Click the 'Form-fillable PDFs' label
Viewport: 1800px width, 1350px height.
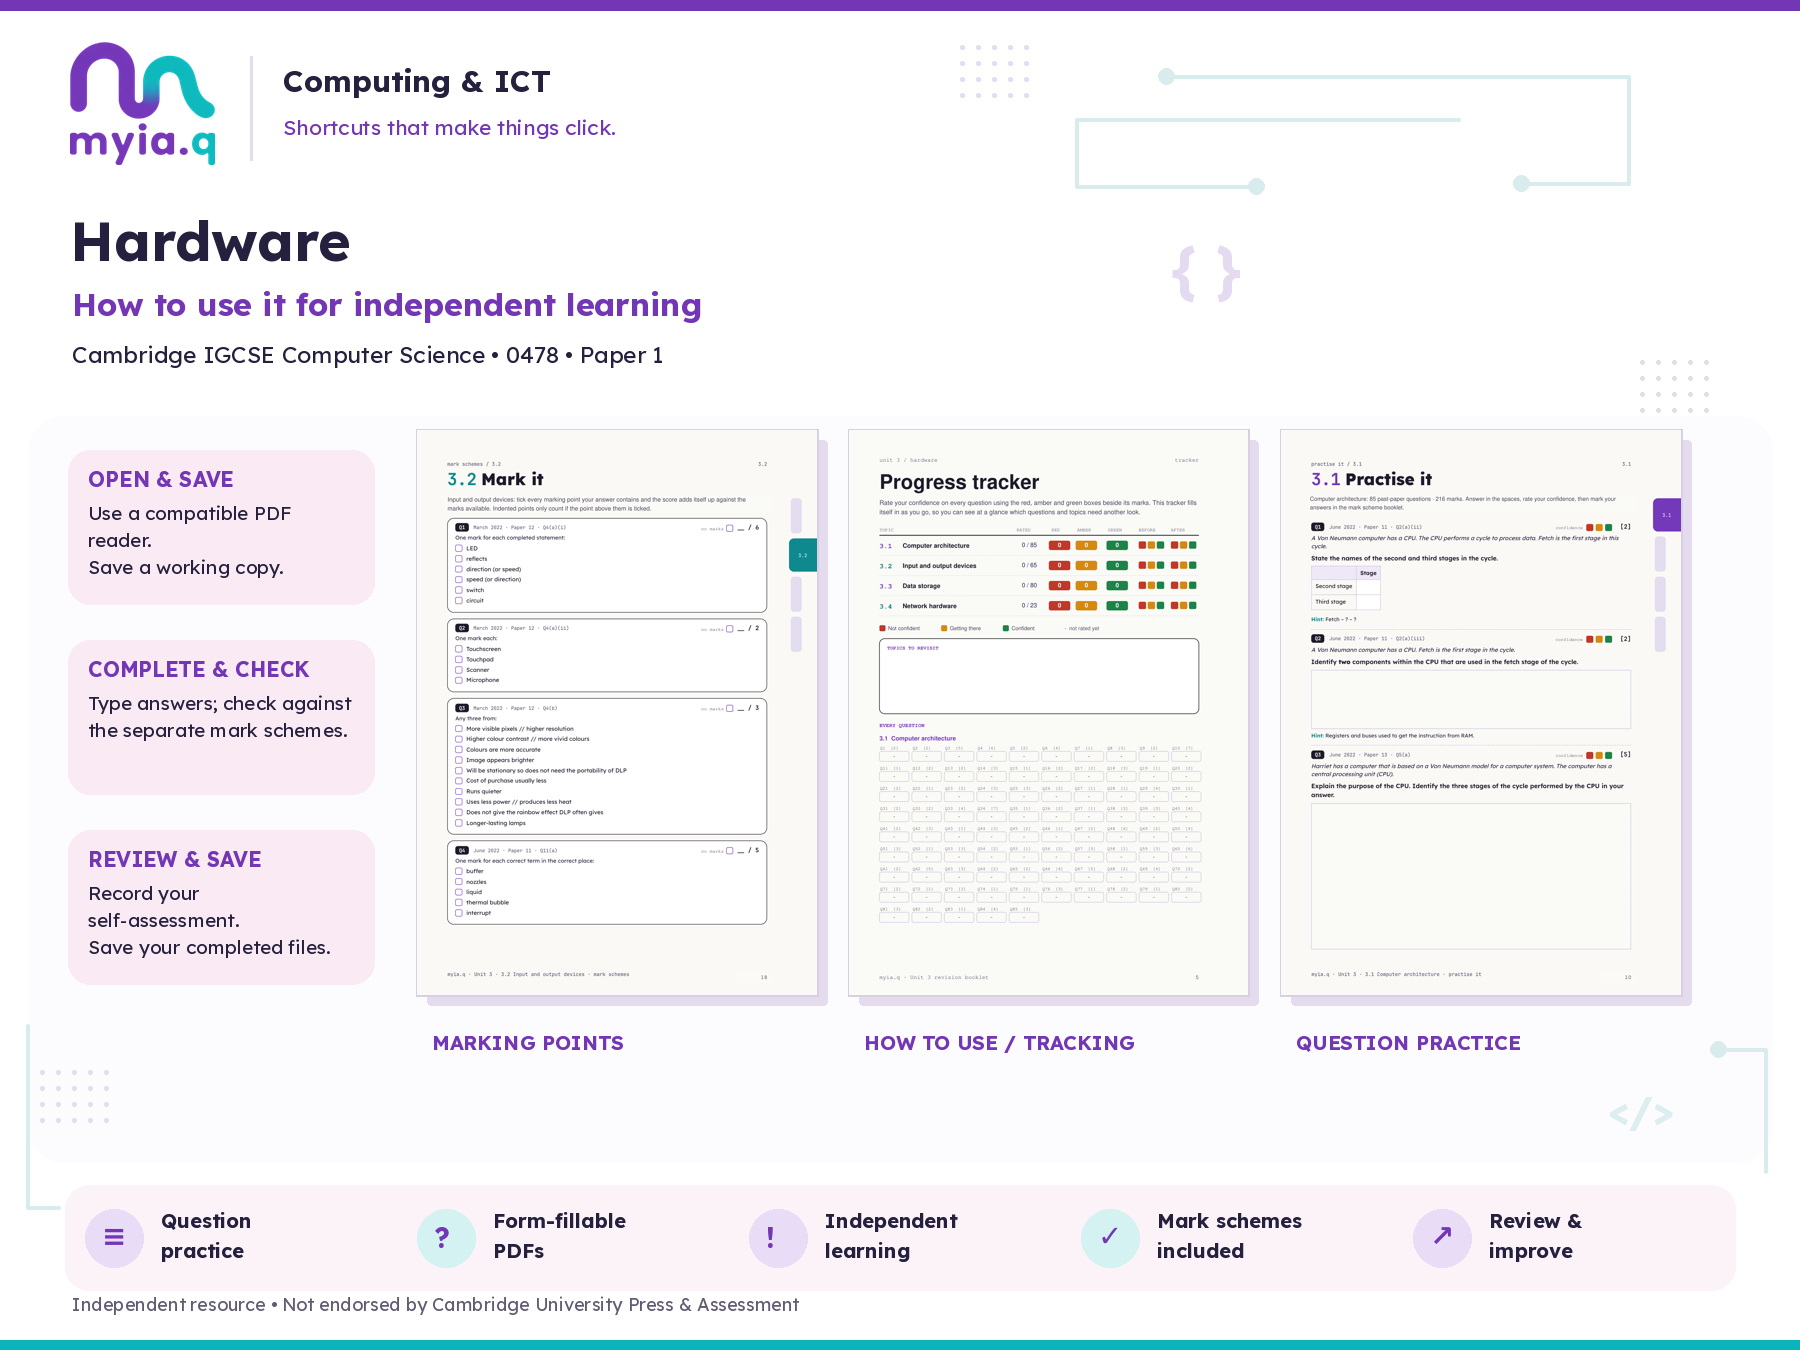[560, 1236]
